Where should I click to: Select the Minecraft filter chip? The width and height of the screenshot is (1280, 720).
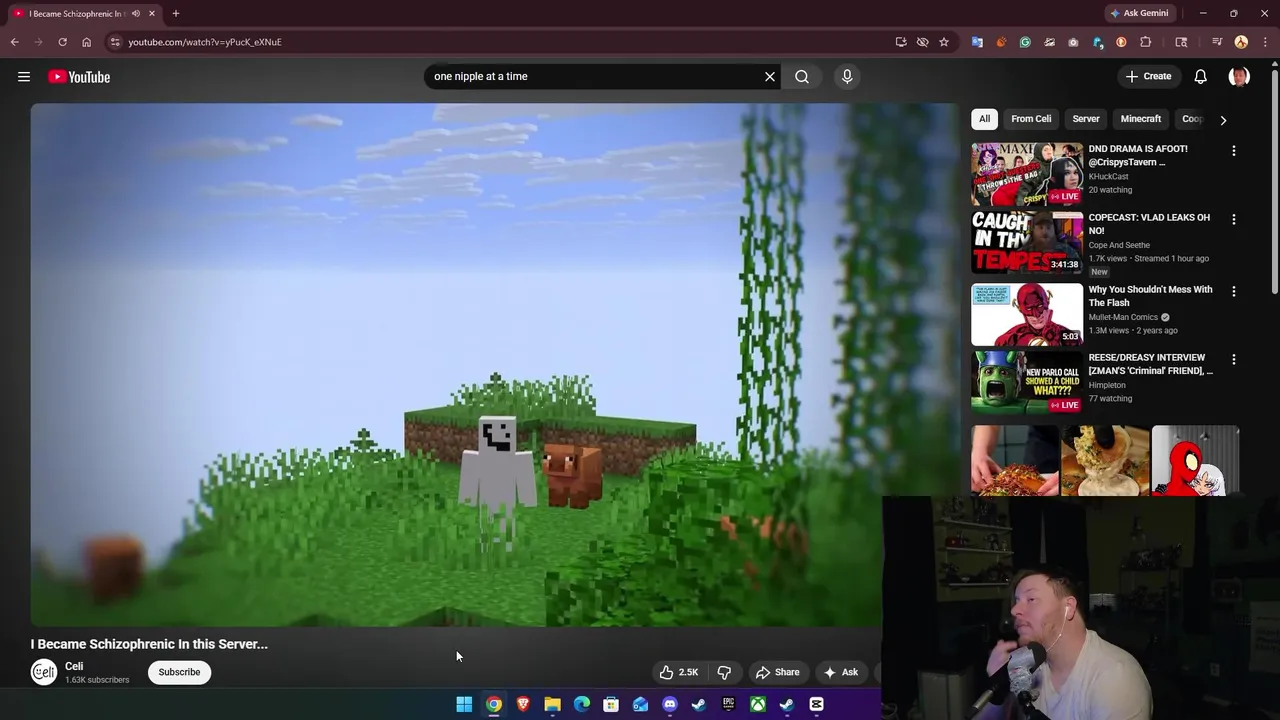pos(1141,119)
